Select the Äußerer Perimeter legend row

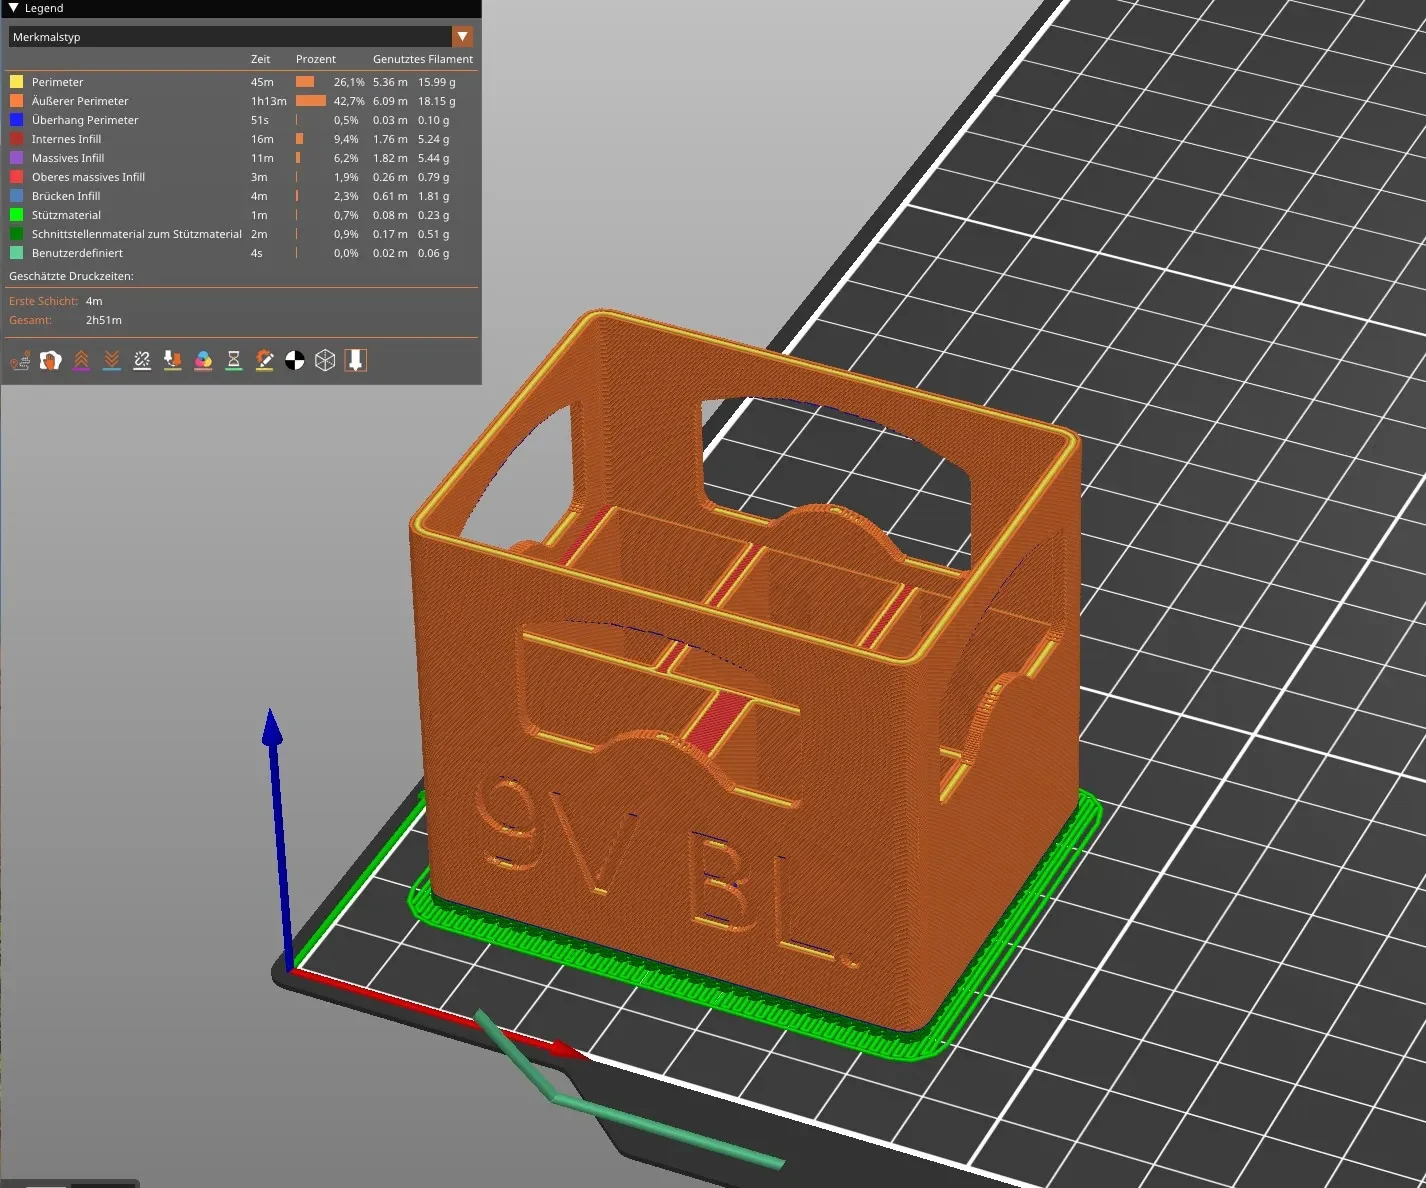241,101
